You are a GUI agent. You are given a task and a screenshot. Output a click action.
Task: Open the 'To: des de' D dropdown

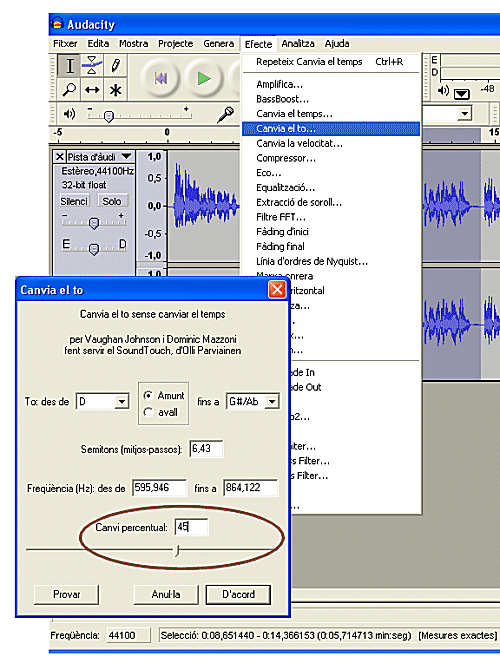(122, 401)
